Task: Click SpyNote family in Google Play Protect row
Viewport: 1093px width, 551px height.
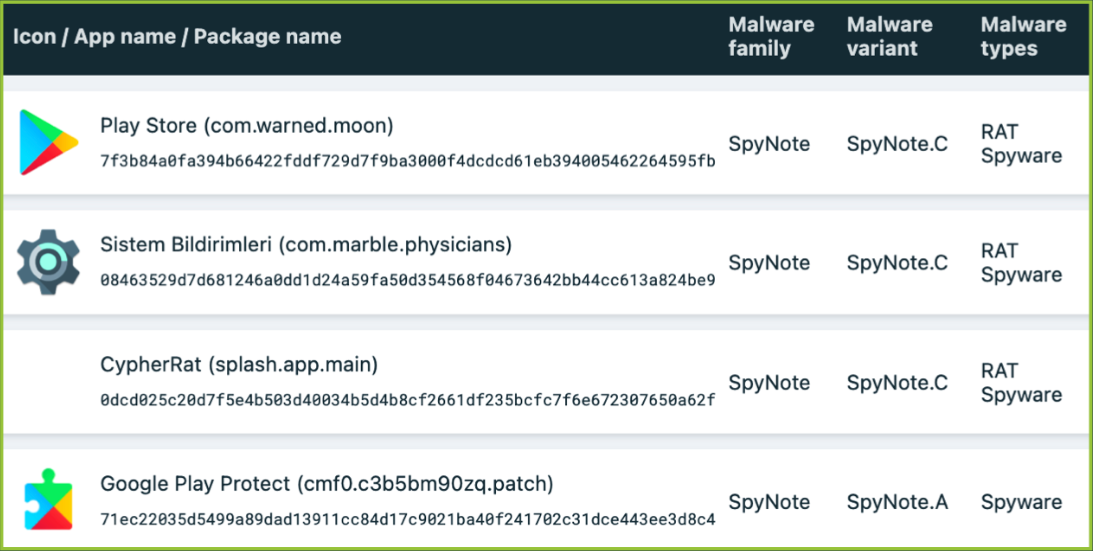Action: tap(769, 502)
